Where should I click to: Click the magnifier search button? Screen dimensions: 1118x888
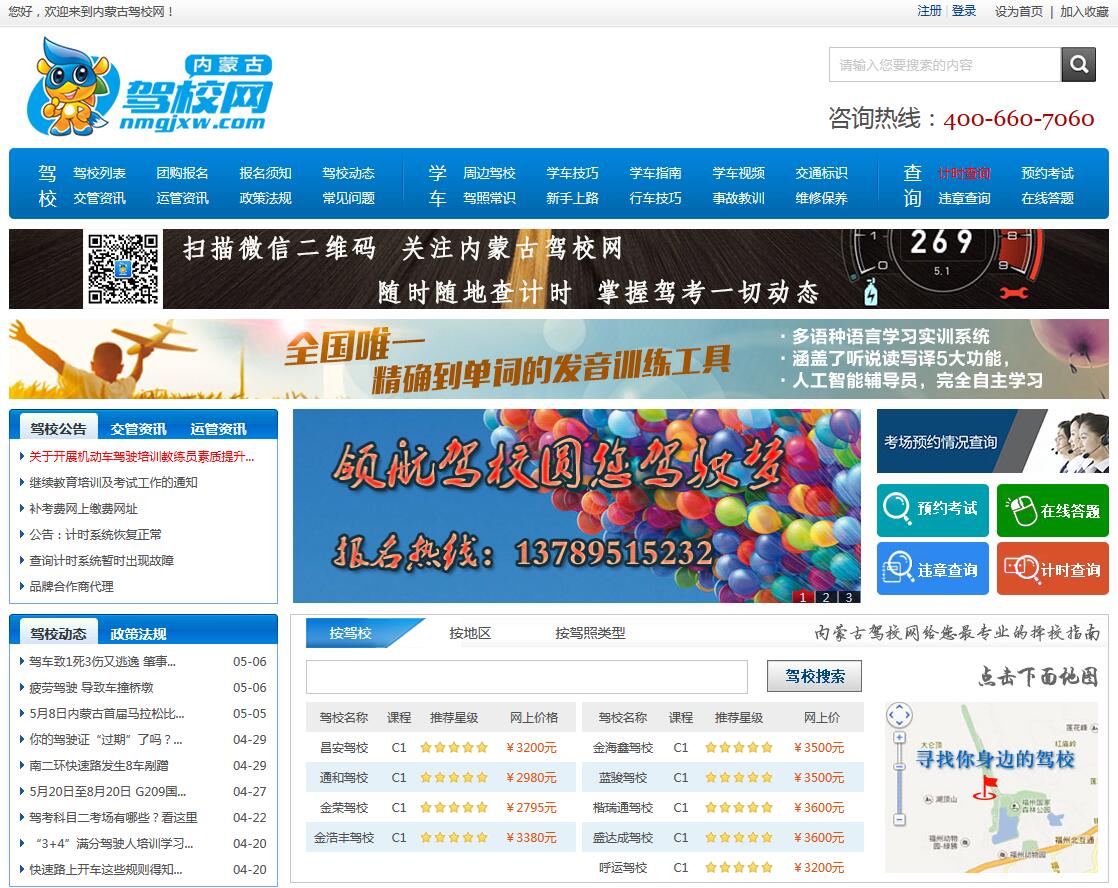click(1078, 65)
